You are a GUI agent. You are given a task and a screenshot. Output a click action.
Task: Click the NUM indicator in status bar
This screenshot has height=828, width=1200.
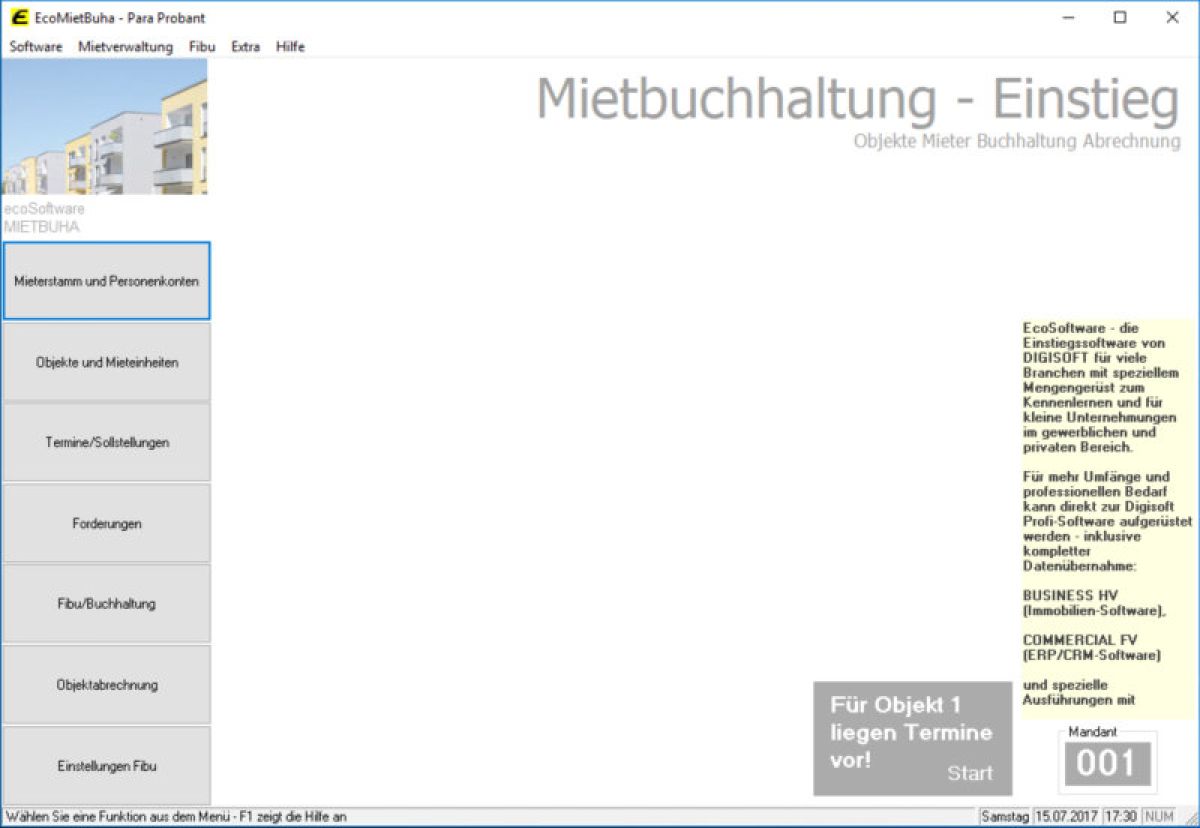1158,816
